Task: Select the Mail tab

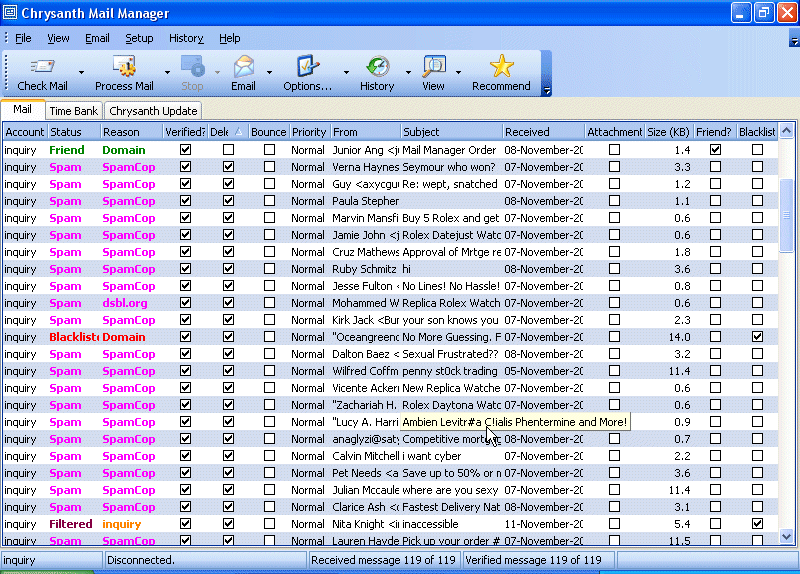Action: tap(22, 109)
